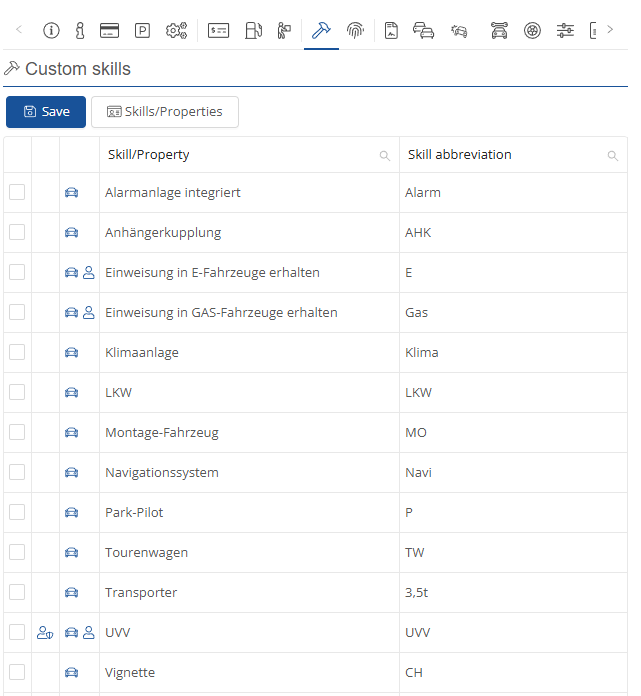641x696 pixels.
Task: Open the circled info icon tab
Action: (51, 30)
